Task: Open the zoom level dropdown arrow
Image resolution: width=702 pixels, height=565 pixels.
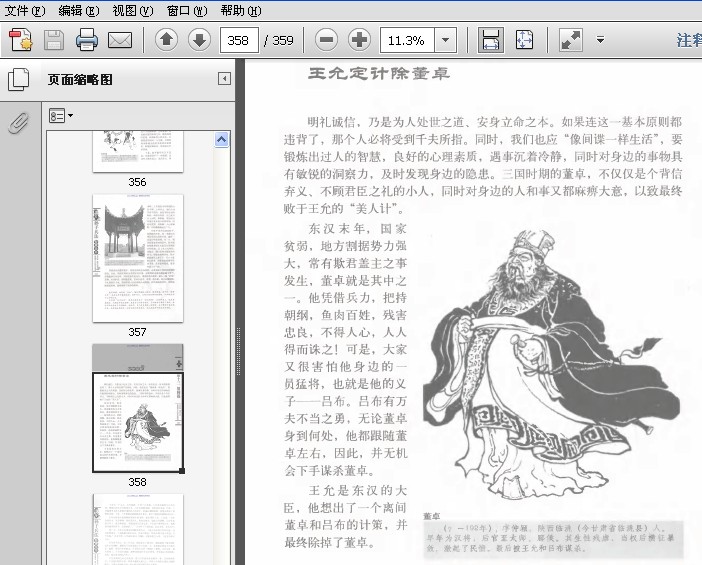Action: [445, 40]
